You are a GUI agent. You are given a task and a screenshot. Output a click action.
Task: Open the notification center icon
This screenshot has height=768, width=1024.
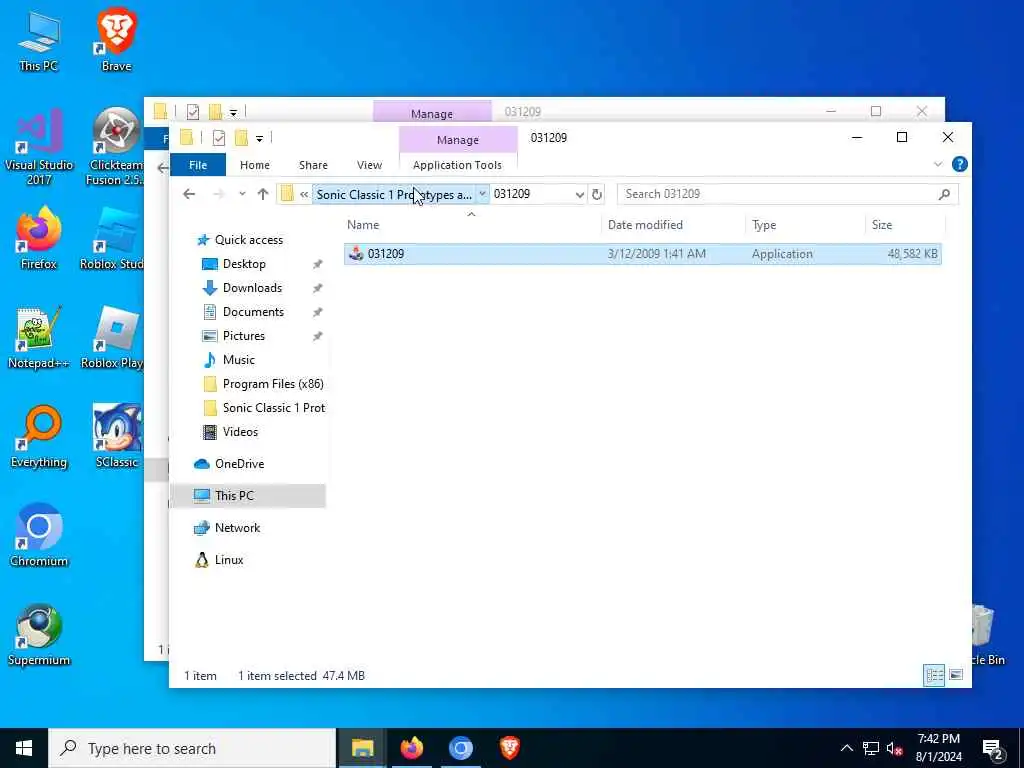pos(993,748)
